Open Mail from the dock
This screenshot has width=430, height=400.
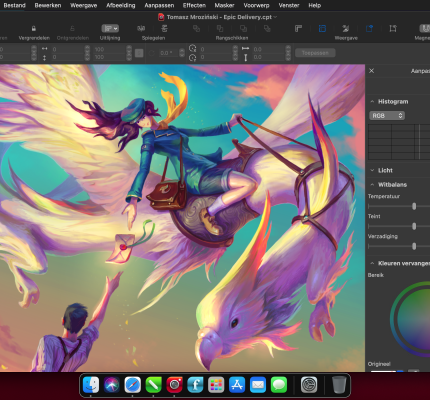(x=258, y=385)
